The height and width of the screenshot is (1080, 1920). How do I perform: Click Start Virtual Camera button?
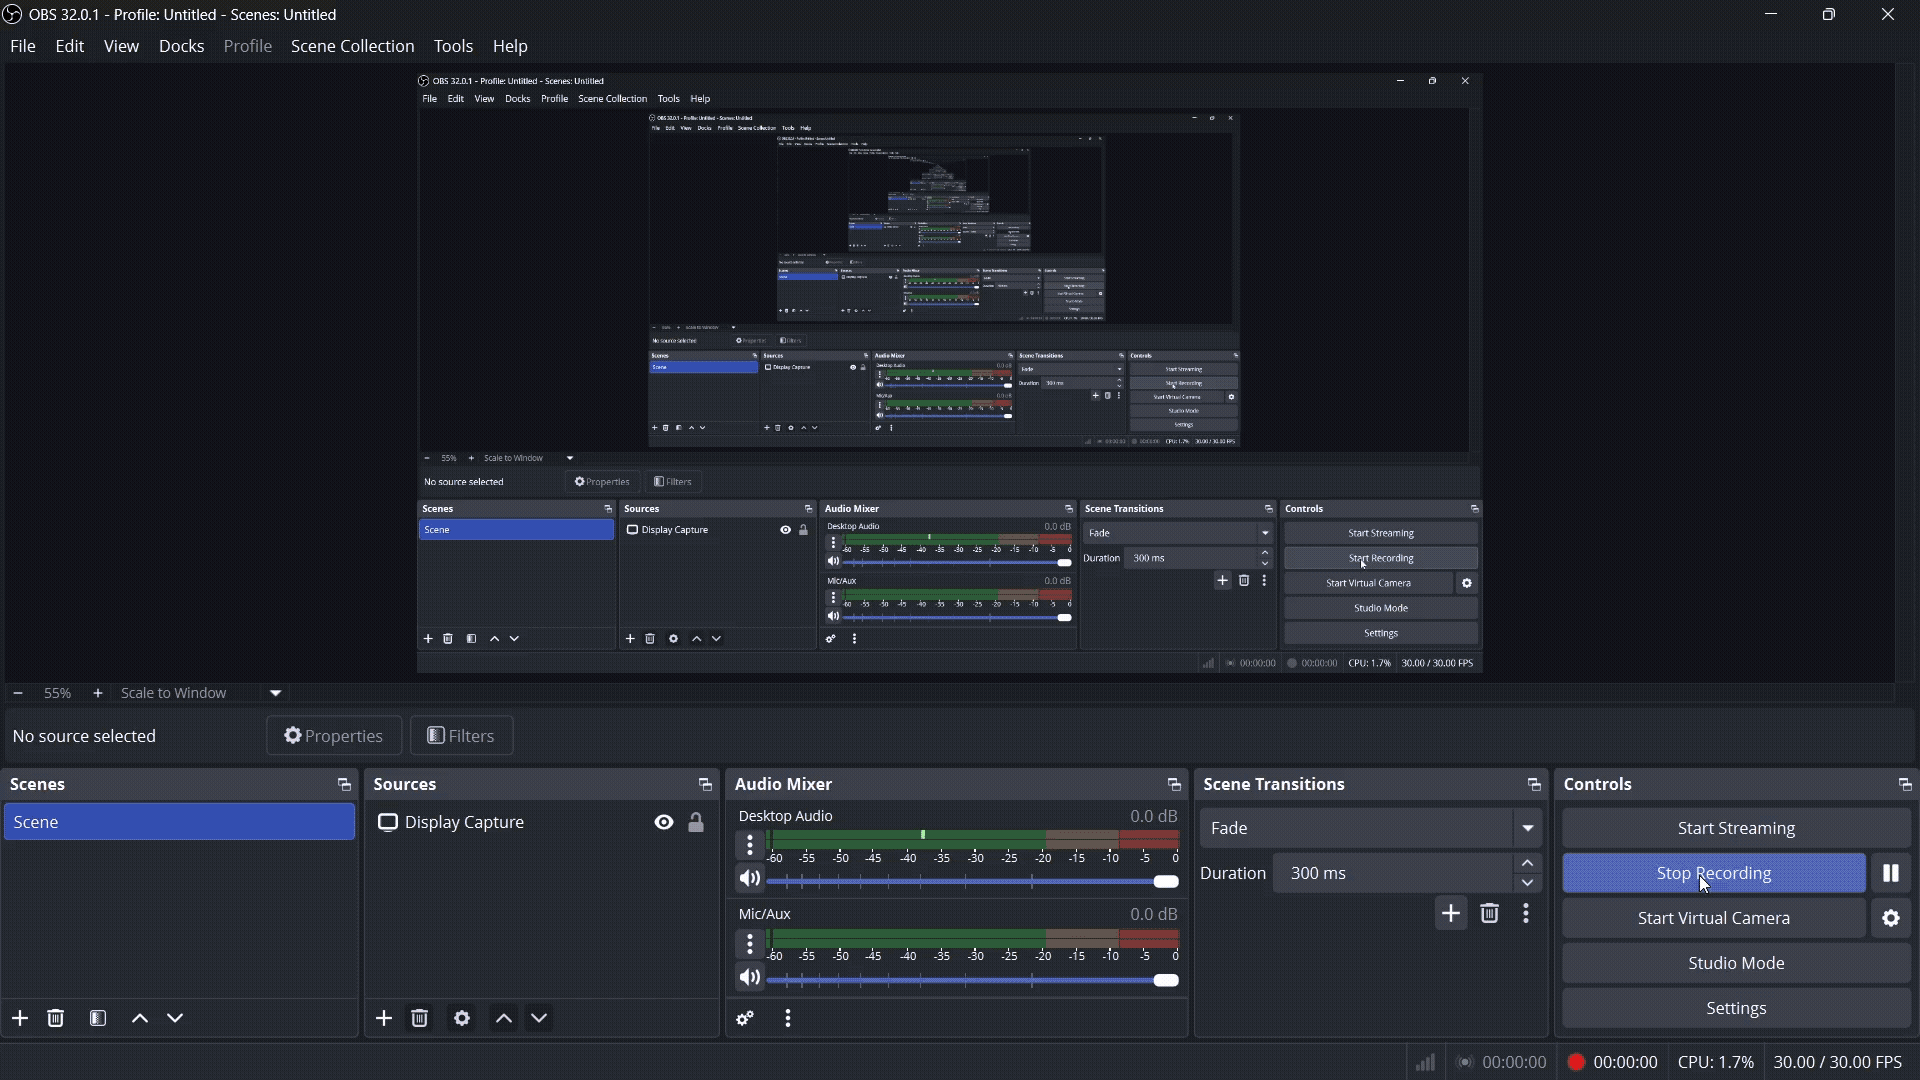click(x=1714, y=919)
